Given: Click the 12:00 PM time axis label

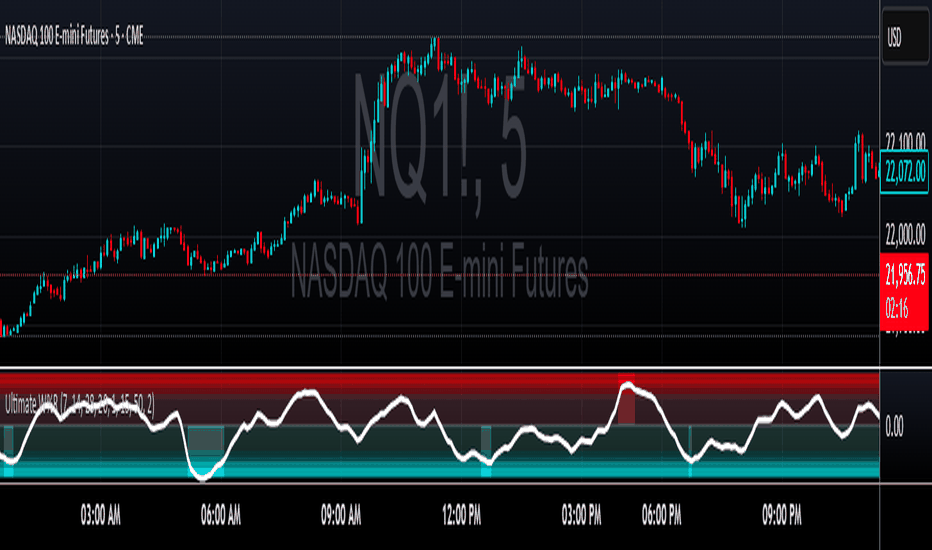Looking at the screenshot, I should tap(461, 515).
